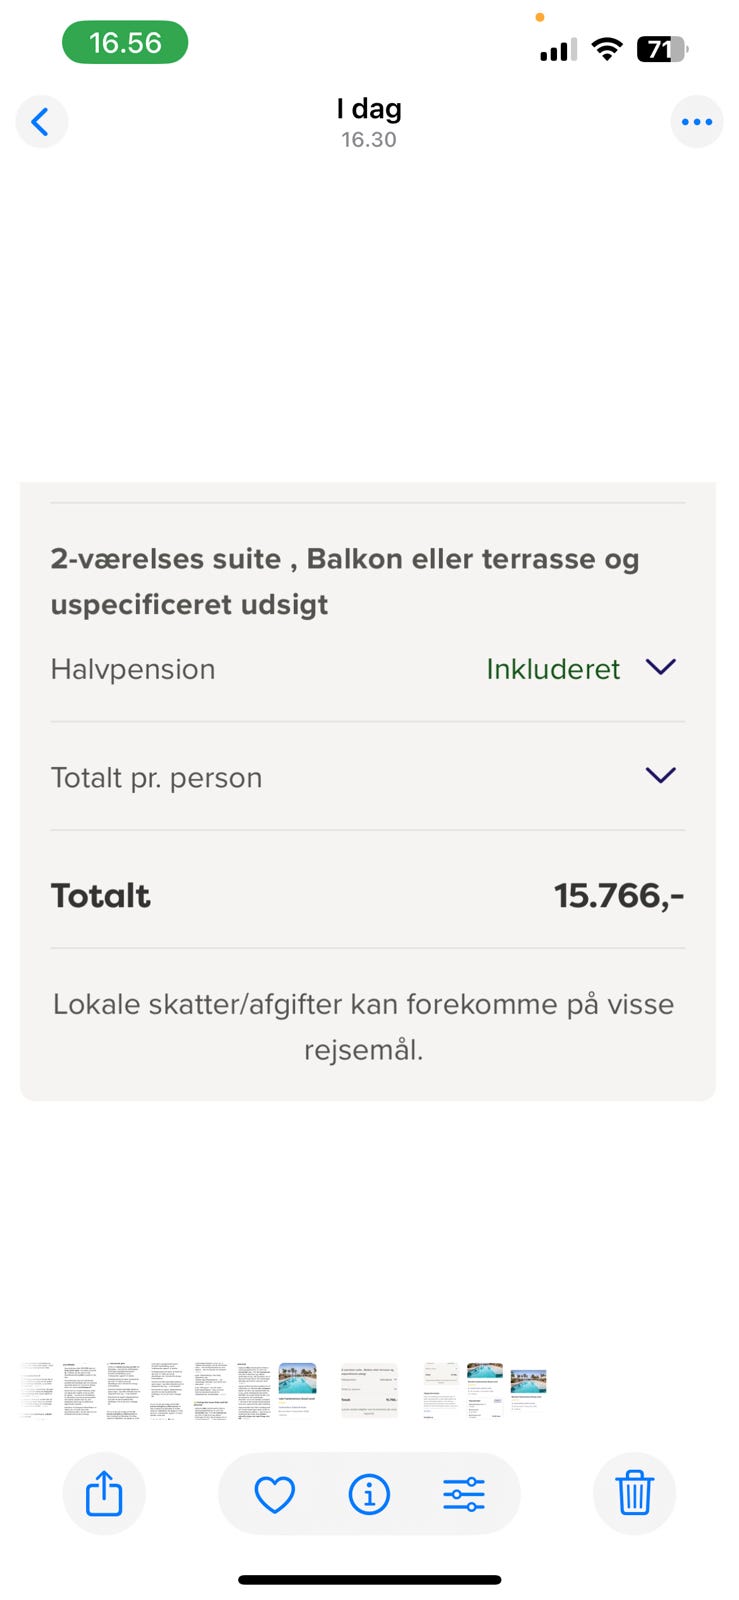Select the first text-page thumbnail in the strip
Image resolution: width=739 pixels, height=1600 pixels.
pos(37,1390)
